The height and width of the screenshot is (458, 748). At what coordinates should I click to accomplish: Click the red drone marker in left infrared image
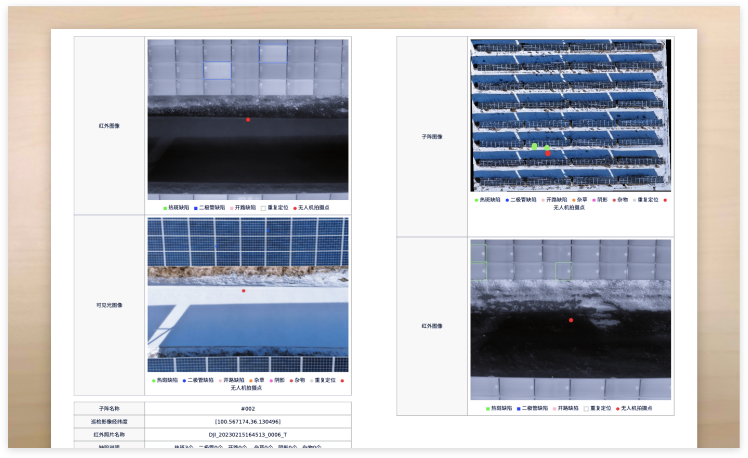tap(248, 119)
